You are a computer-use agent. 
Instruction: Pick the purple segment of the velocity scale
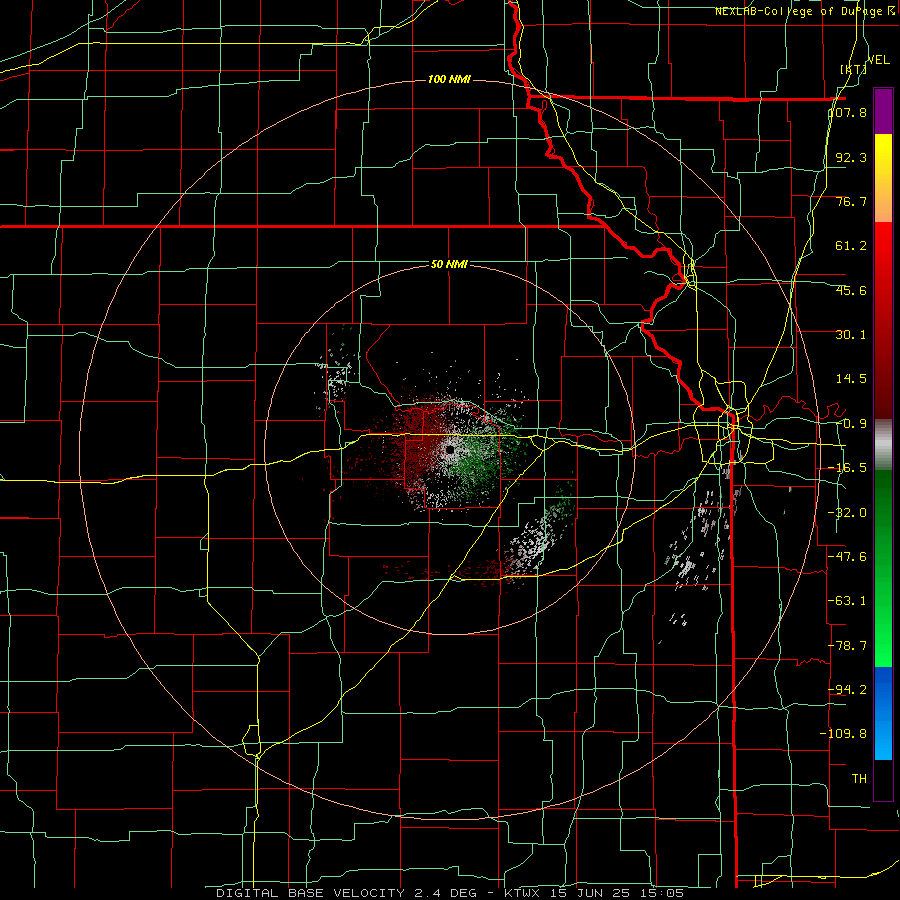point(883,111)
